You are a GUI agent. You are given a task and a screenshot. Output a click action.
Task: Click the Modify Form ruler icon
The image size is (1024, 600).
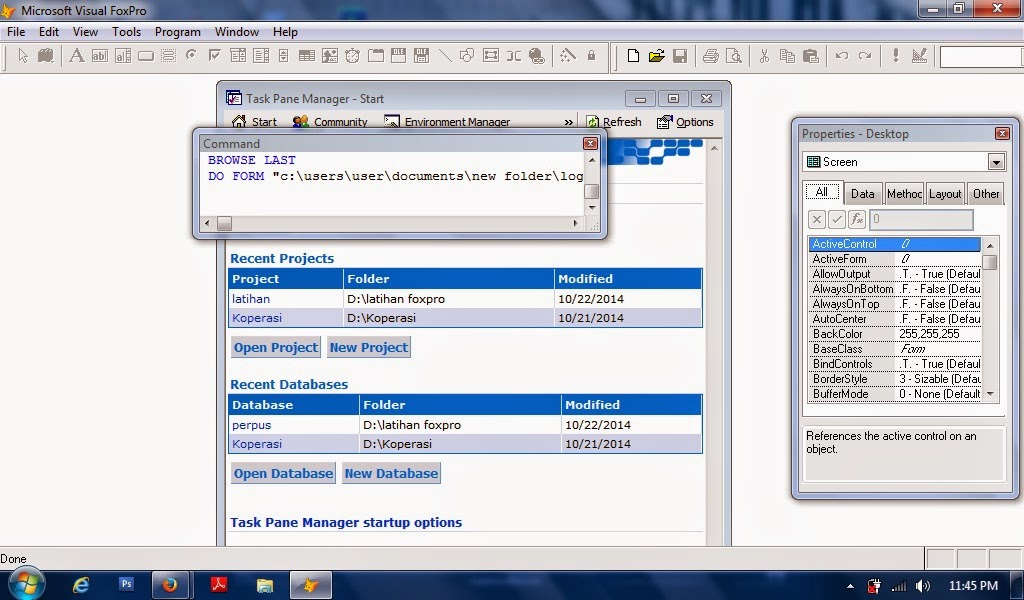919,56
